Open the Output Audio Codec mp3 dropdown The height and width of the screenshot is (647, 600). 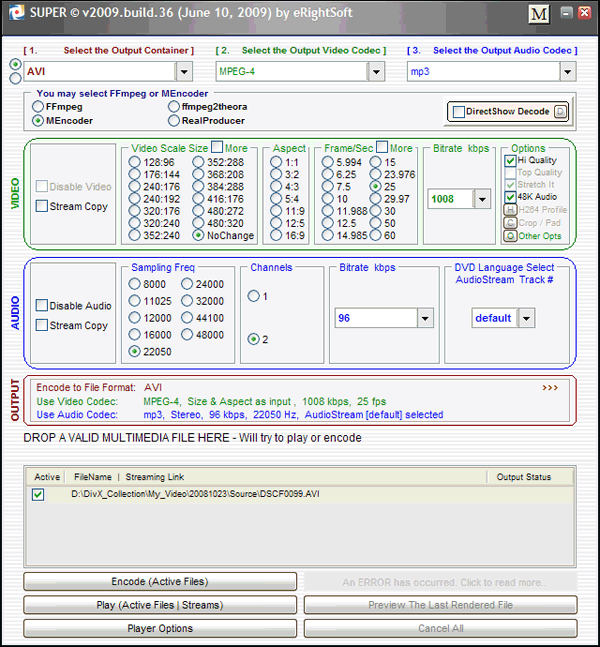point(568,72)
